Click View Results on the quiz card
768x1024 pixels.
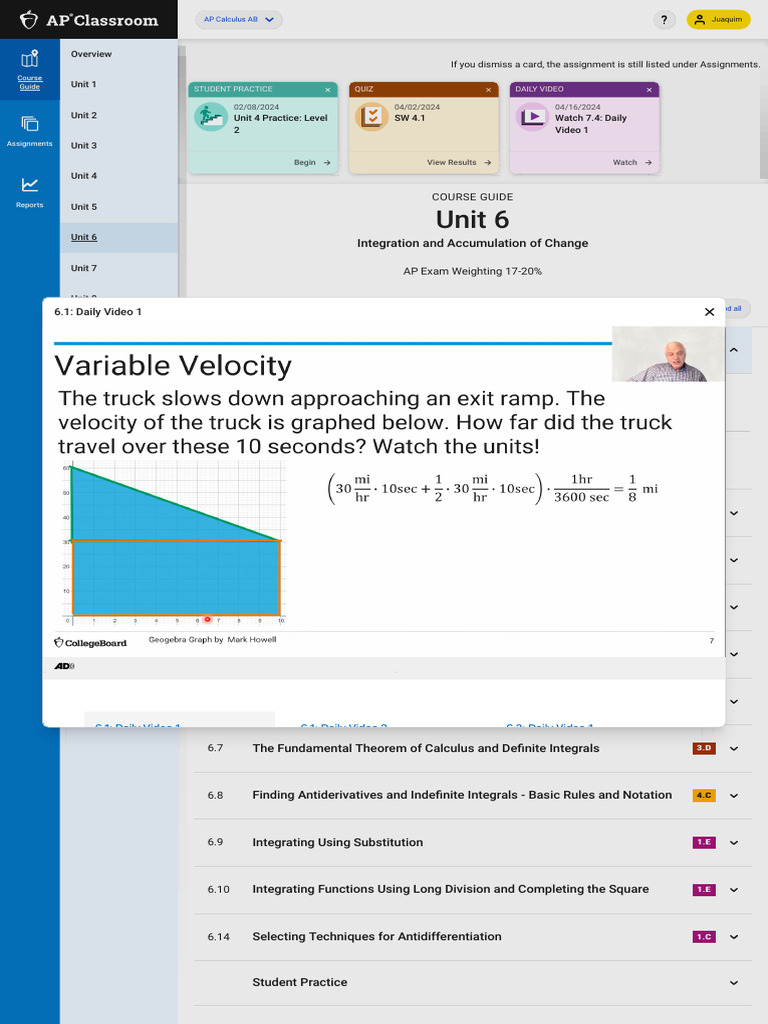pyautogui.click(x=459, y=162)
